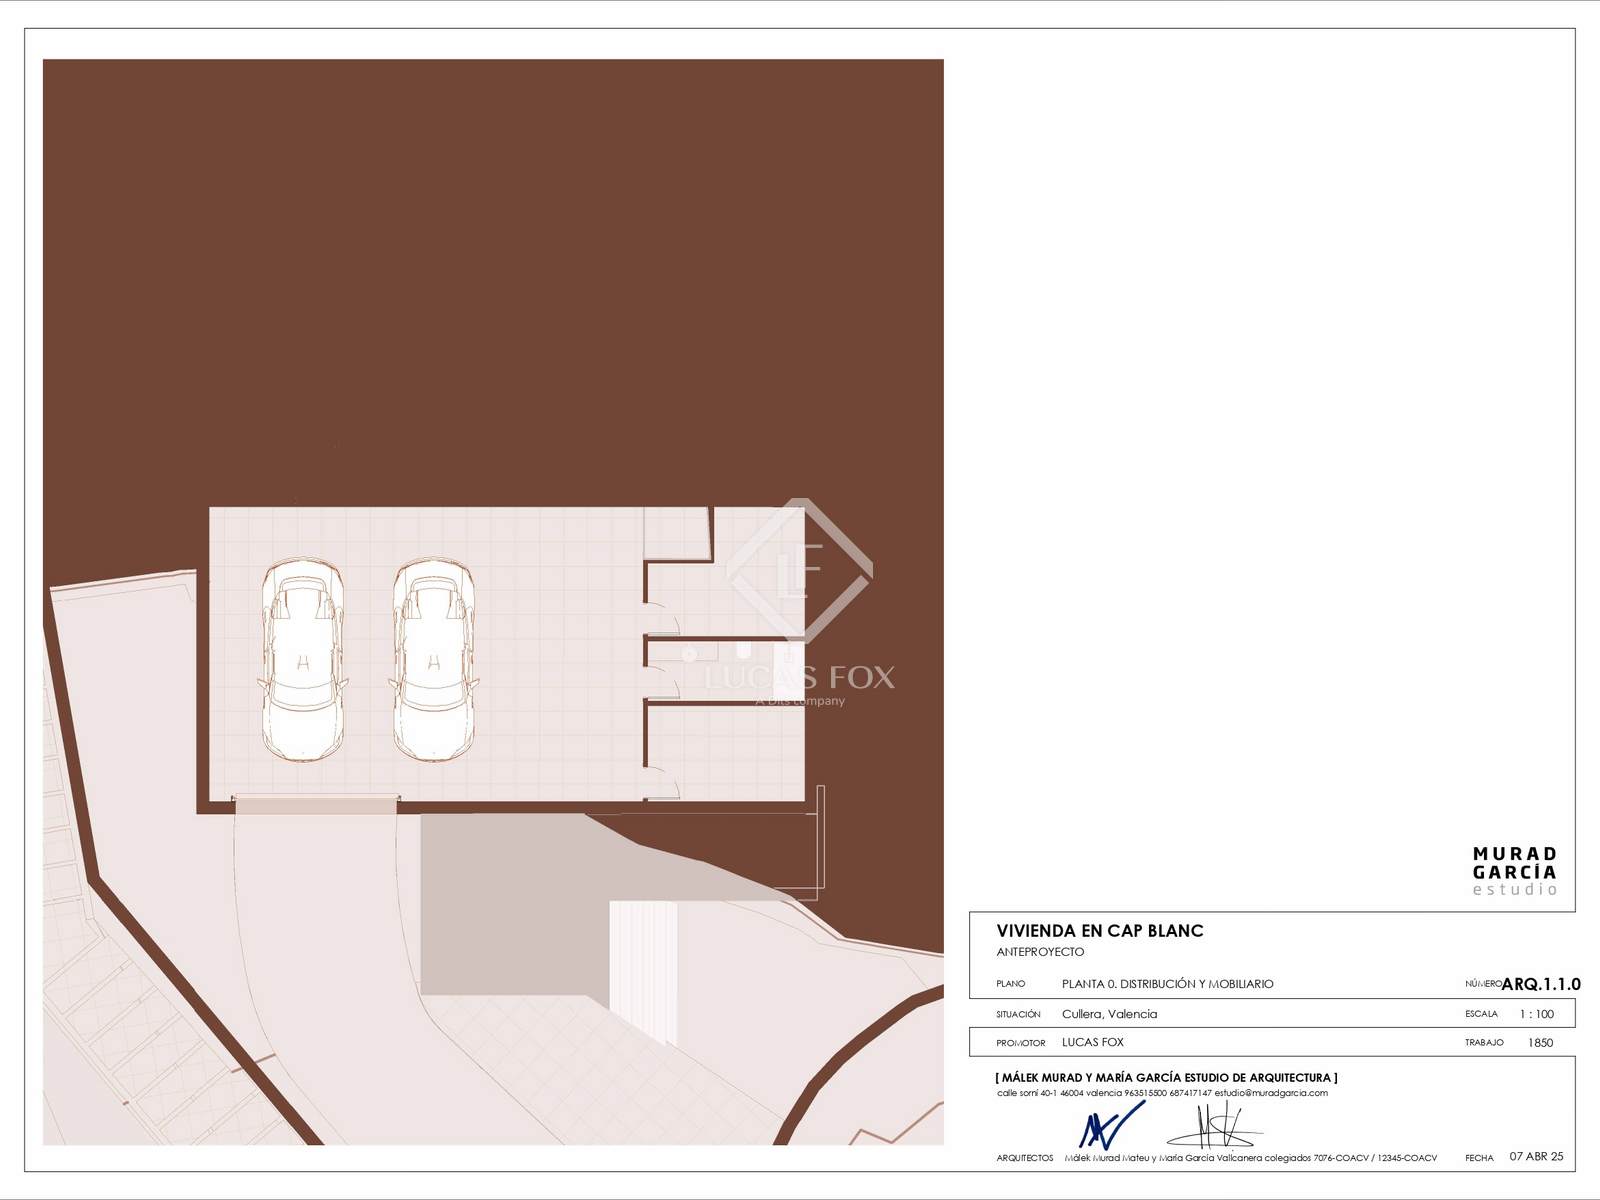
Task: Click the 'TRABAJO' label
Action: [x=1484, y=1042]
